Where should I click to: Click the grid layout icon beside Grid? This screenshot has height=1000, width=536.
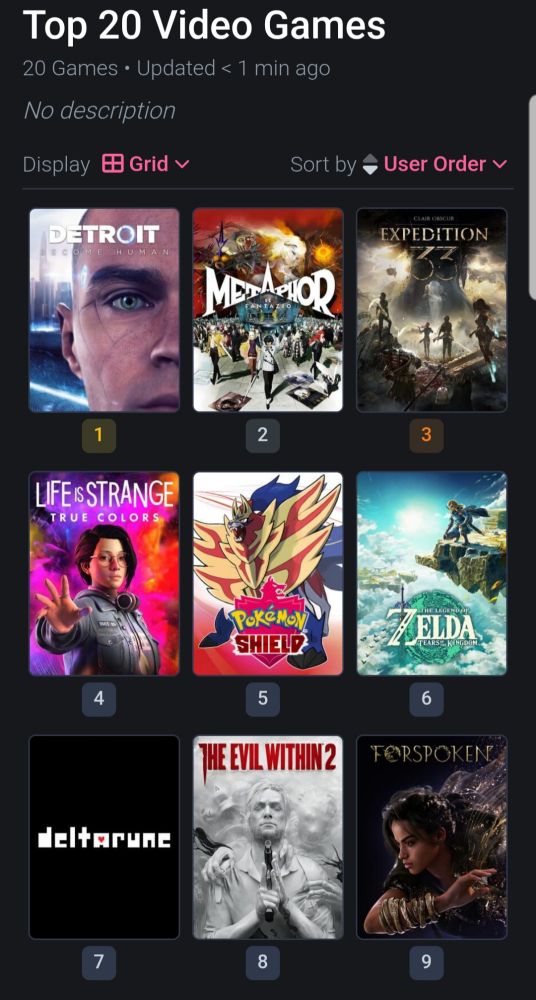coord(113,164)
